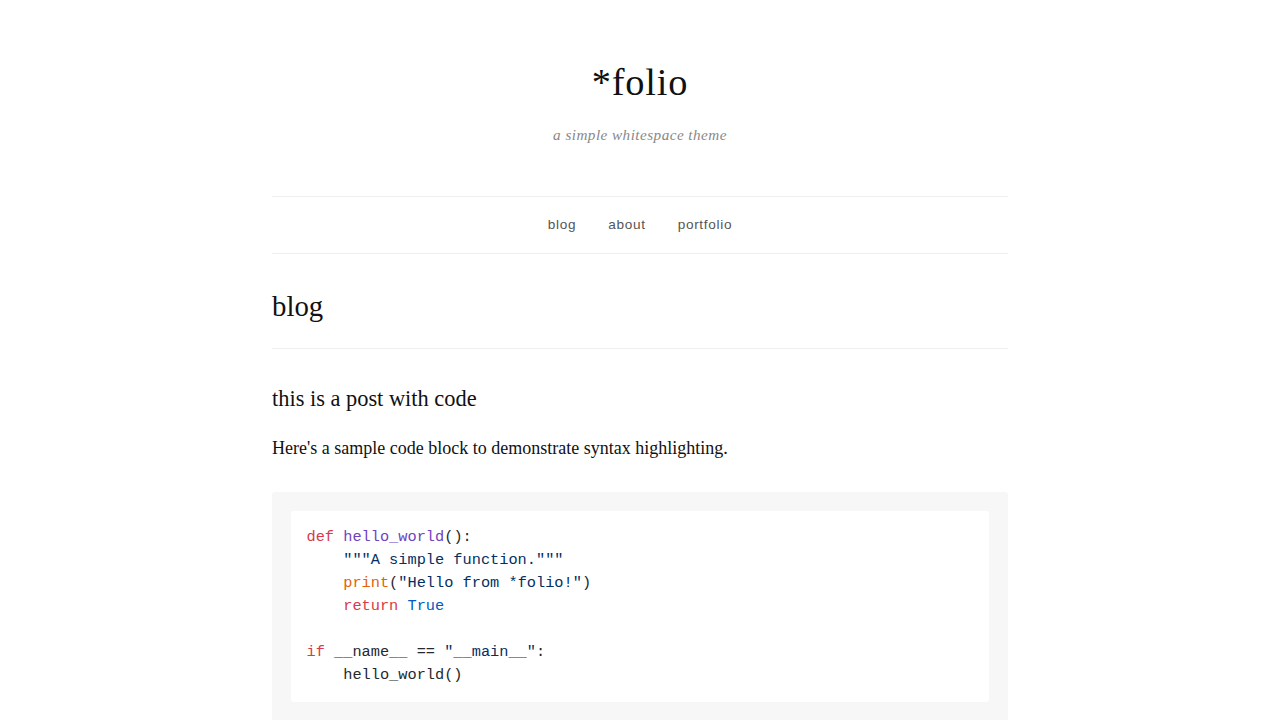
Task: Select the tagline 'a simple whitespace theme'
Action: (x=640, y=136)
